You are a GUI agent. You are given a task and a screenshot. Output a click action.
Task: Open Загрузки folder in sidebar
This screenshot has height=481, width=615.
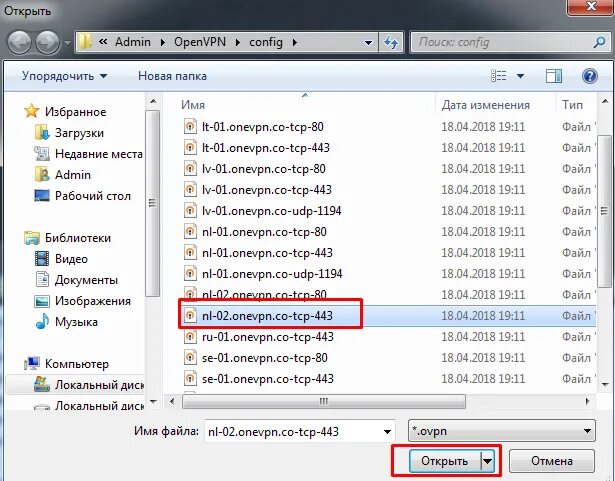pyautogui.click(x=79, y=133)
